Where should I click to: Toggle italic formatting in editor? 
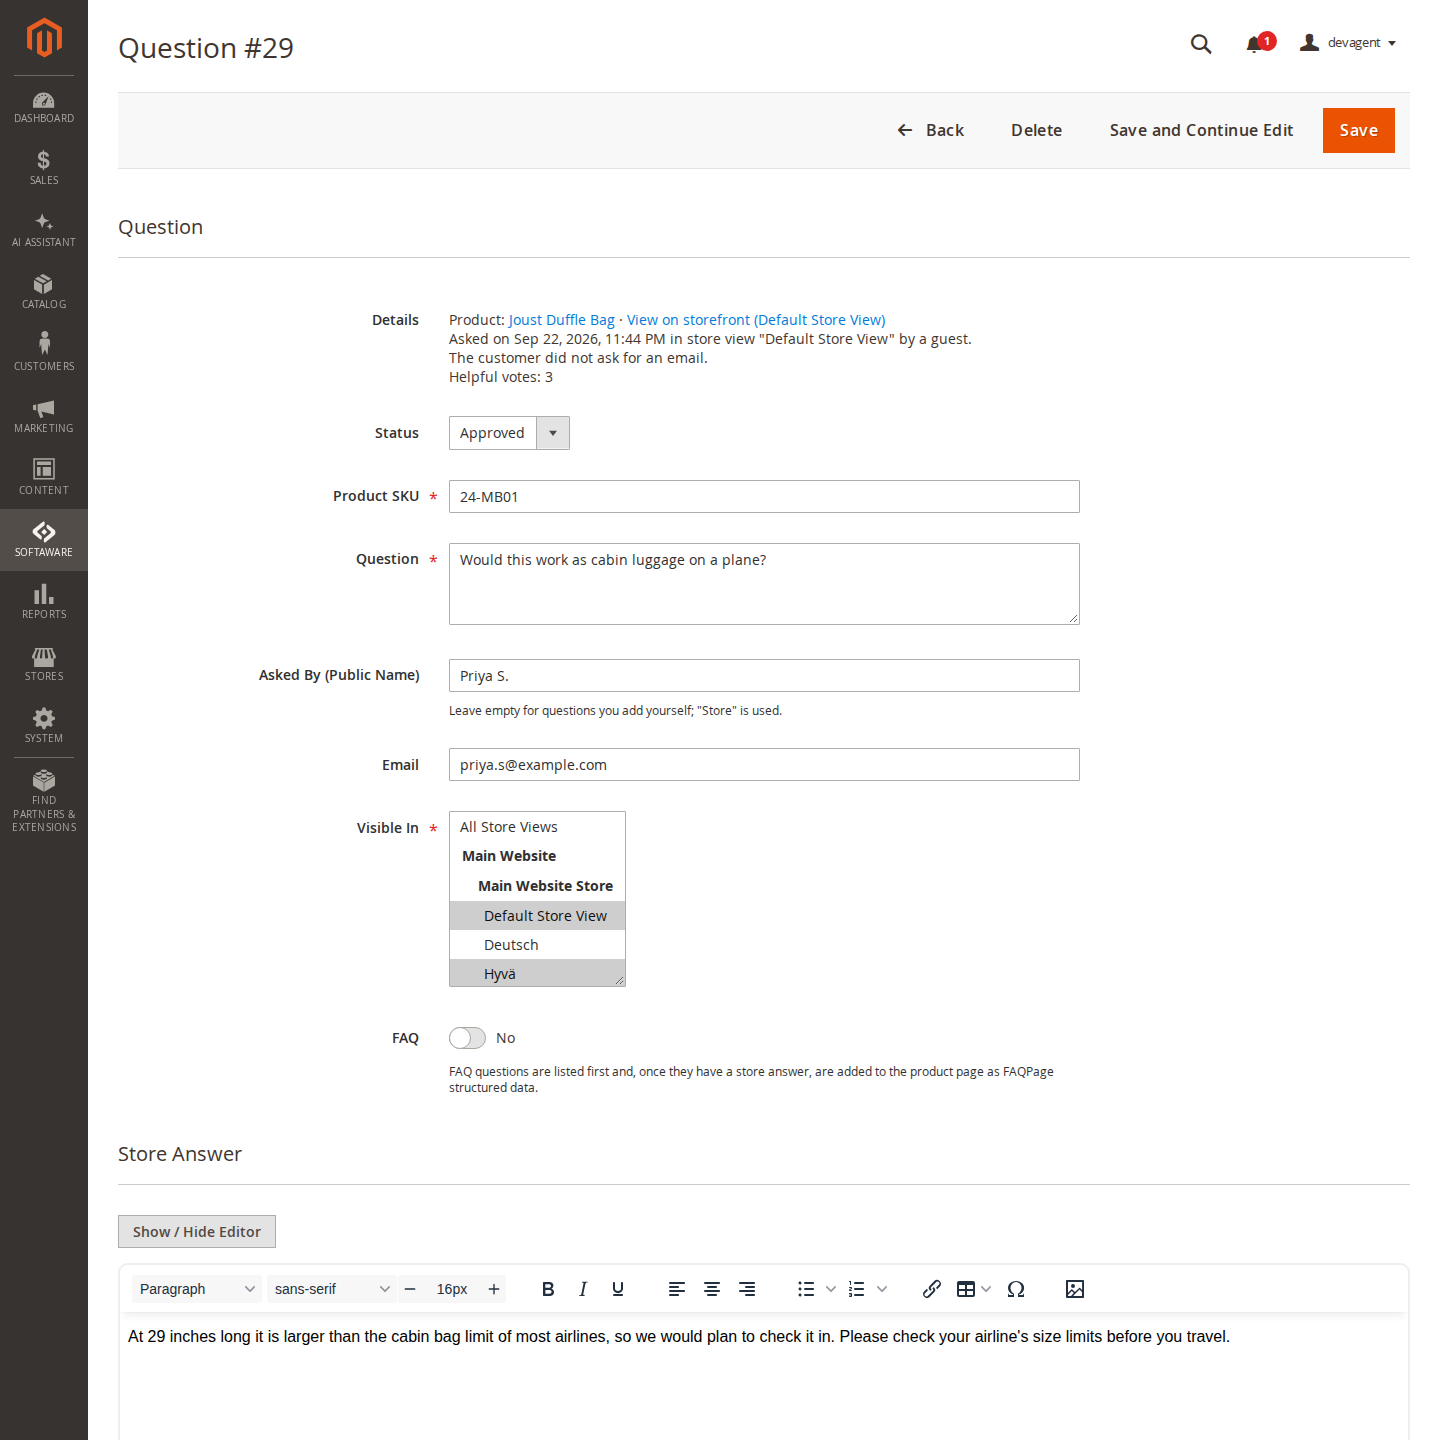coord(583,1289)
